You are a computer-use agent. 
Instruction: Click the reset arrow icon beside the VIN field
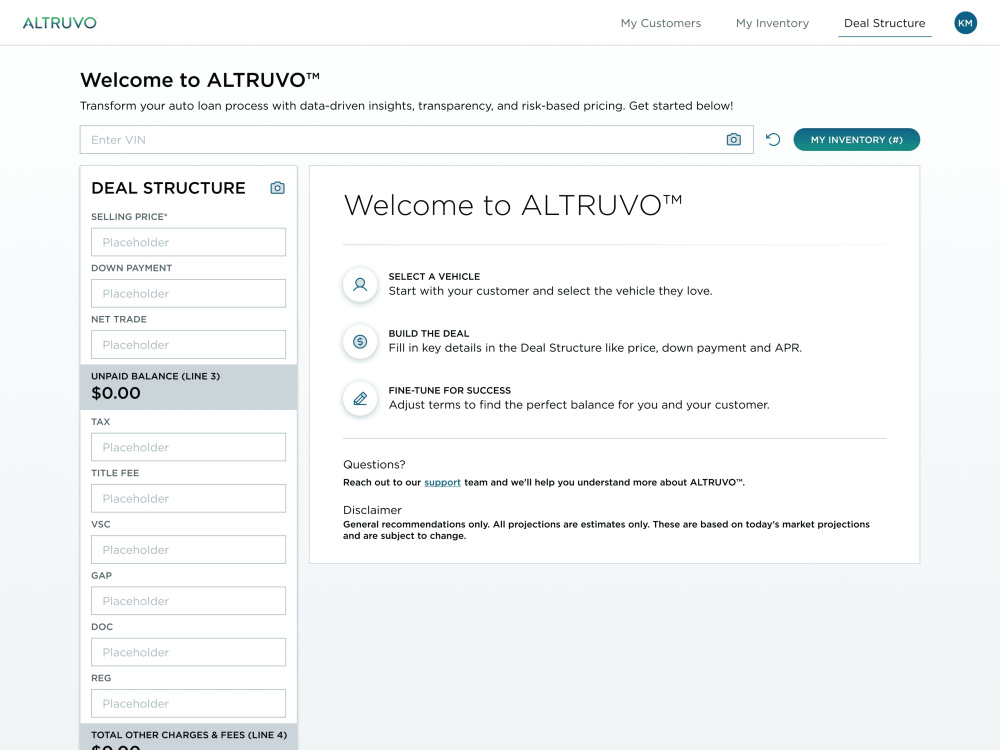coord(773,140)
